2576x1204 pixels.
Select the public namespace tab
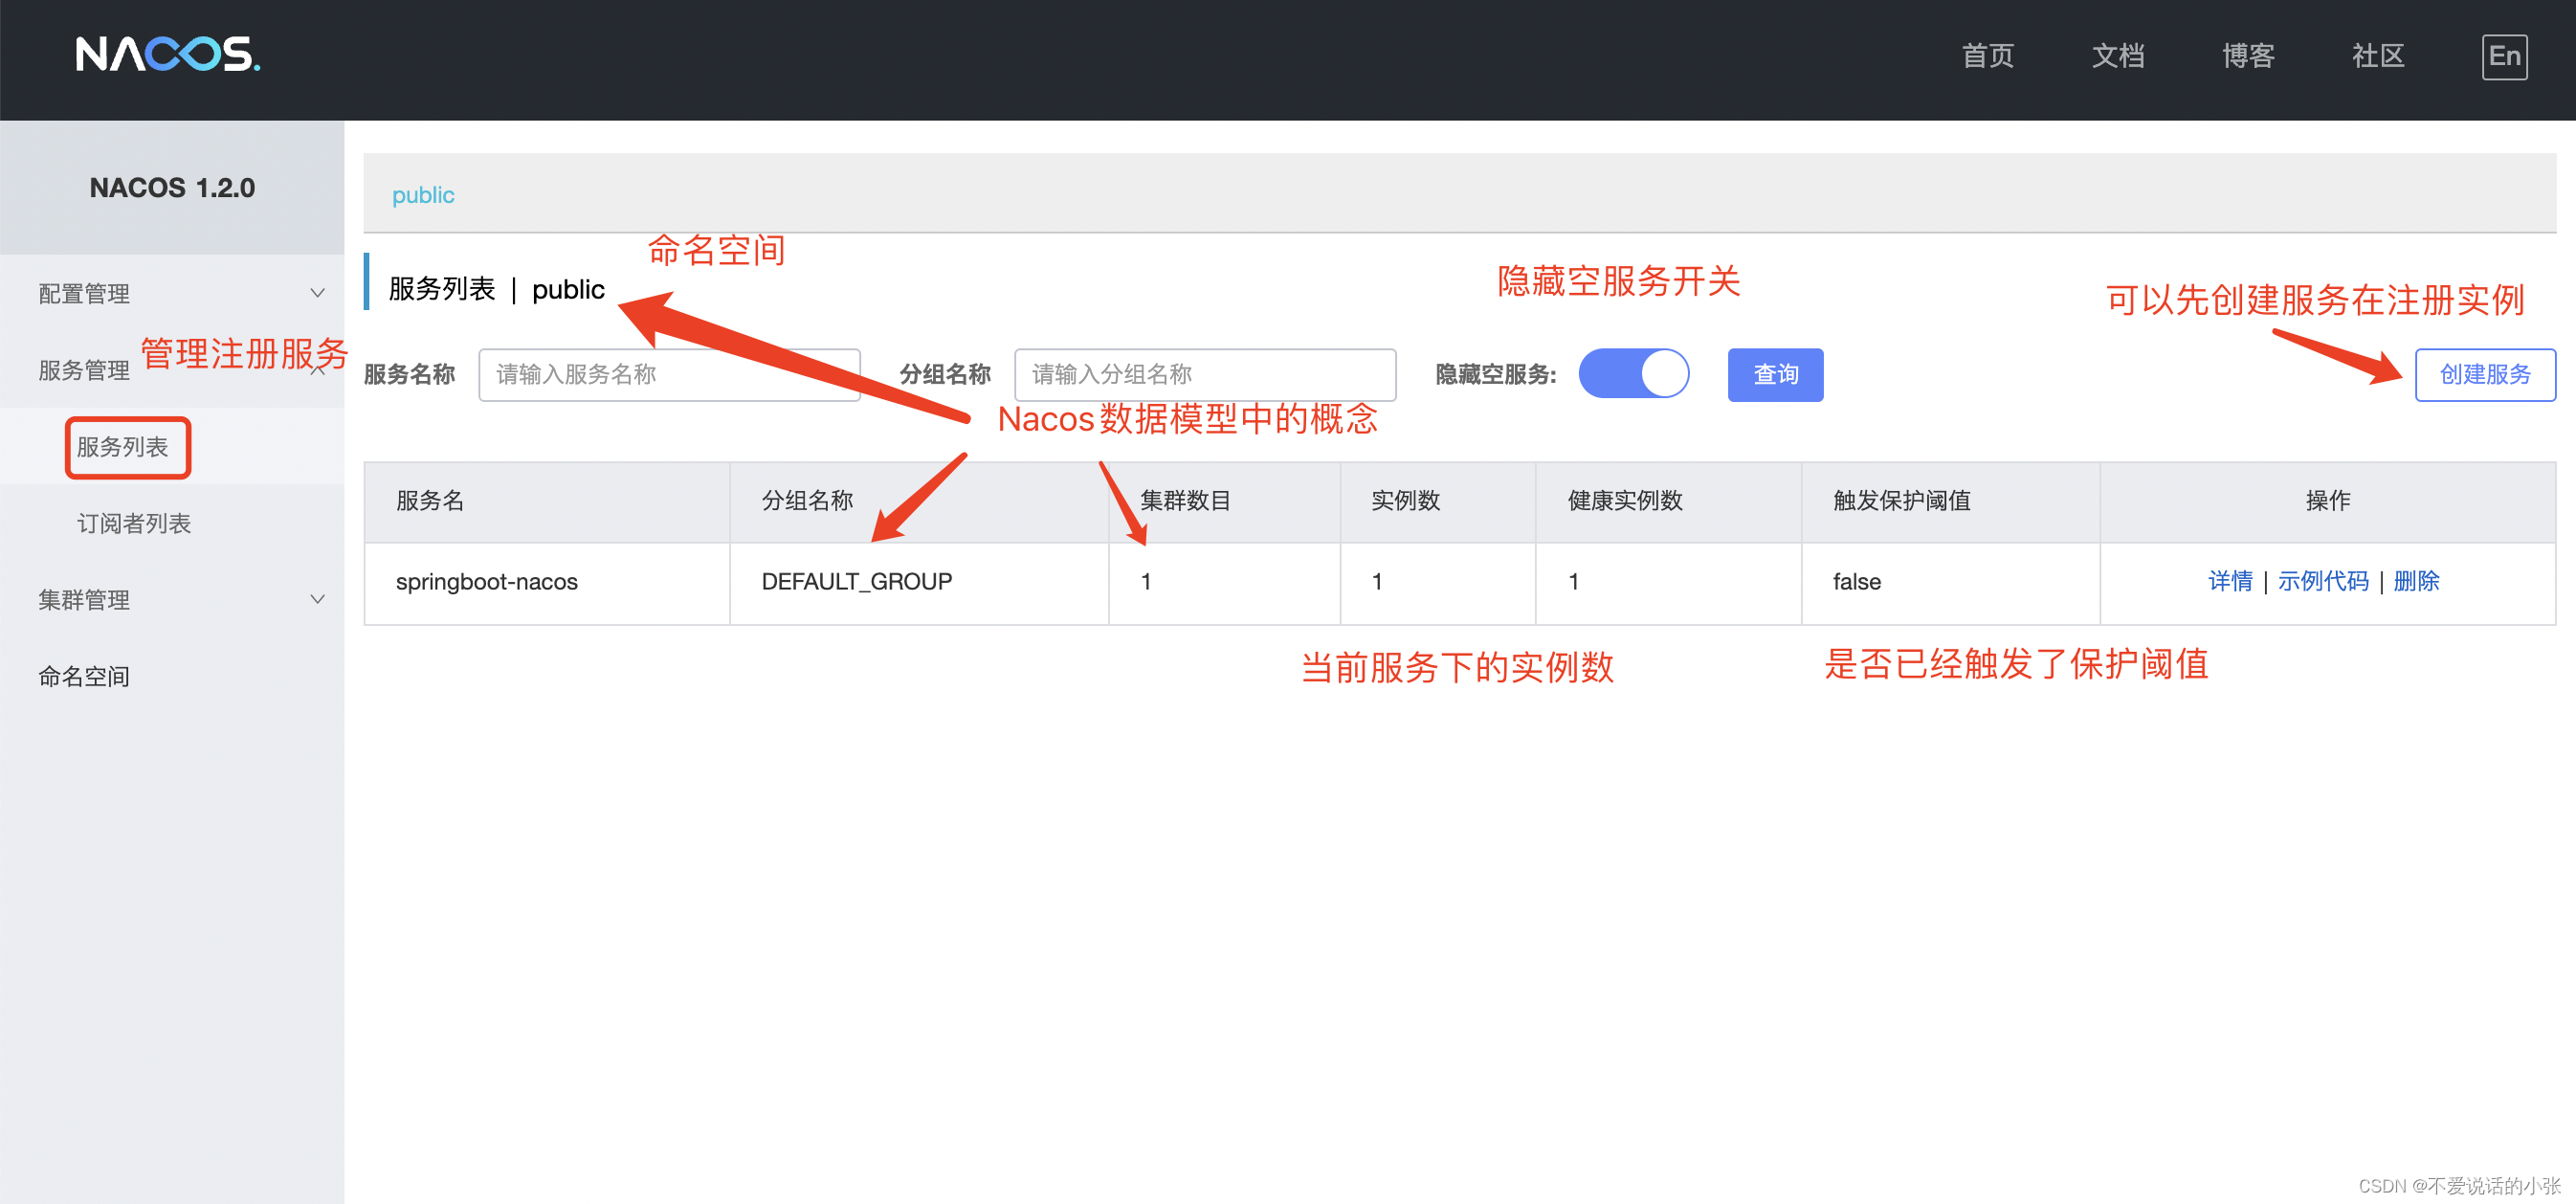pyautogui.click(x=423, y=195)
